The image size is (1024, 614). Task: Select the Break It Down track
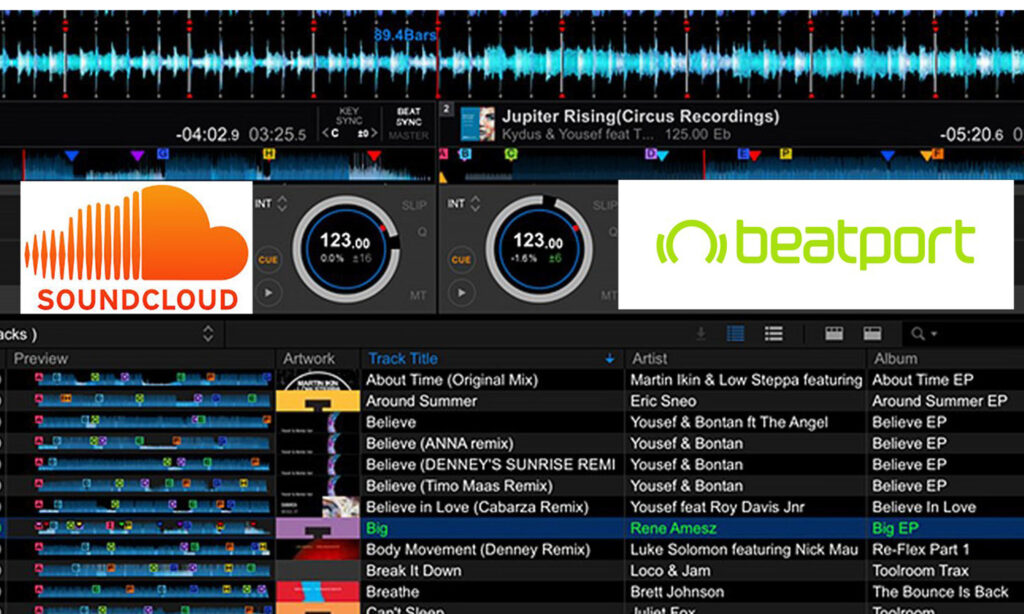413,571
